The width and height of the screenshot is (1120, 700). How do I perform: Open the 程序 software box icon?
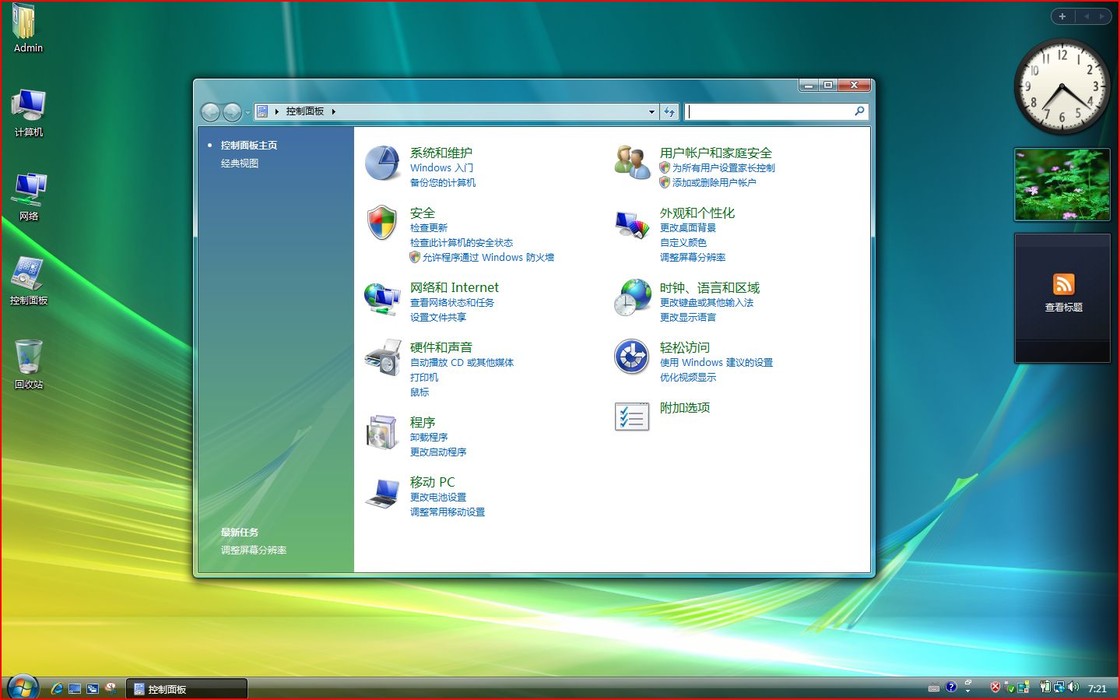pyautogui.click(x=382, y=432)
